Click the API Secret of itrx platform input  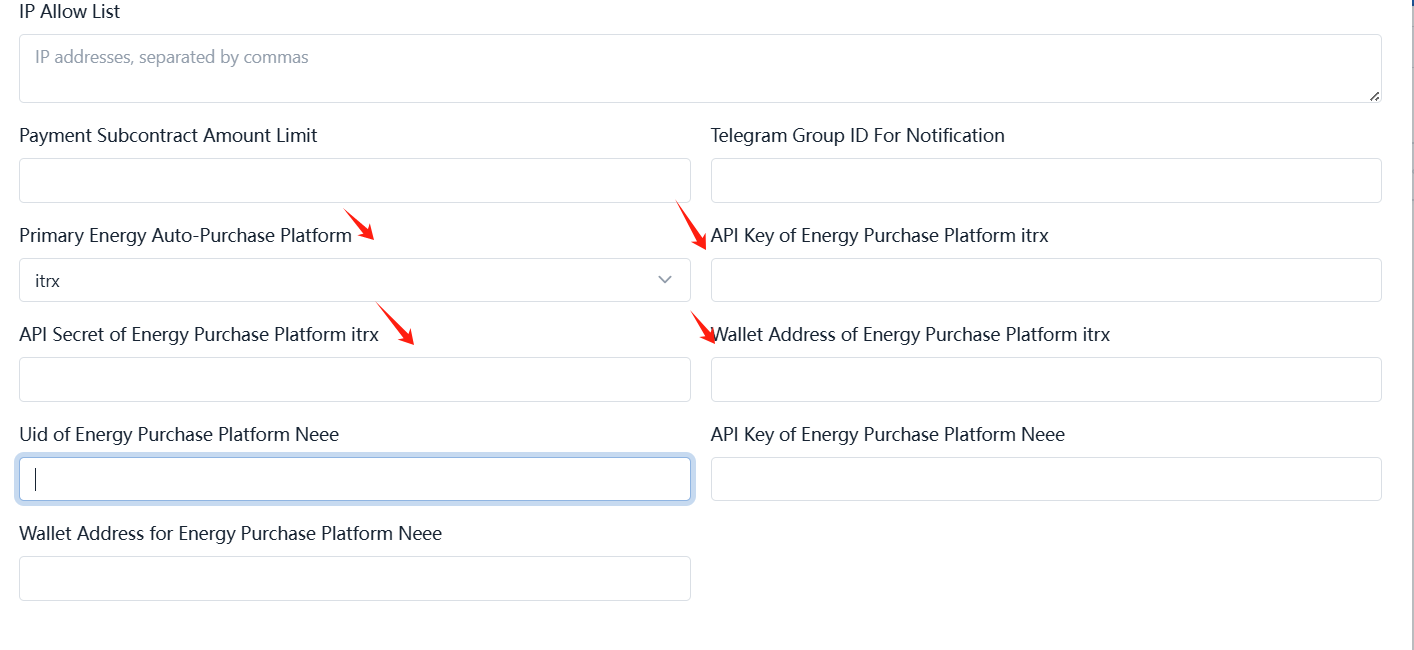[x=355, y=379]
